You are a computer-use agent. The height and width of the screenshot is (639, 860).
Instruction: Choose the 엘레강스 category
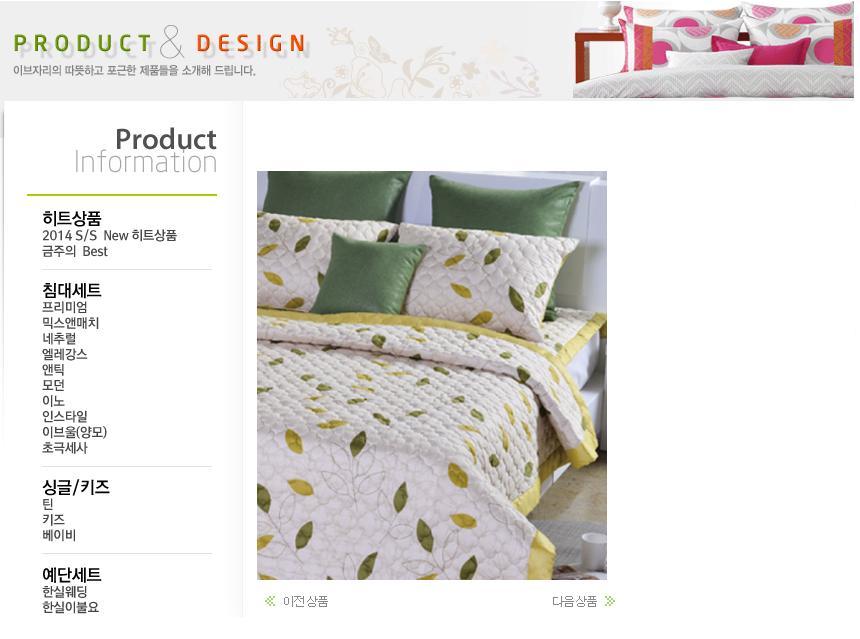pos(65,354)
